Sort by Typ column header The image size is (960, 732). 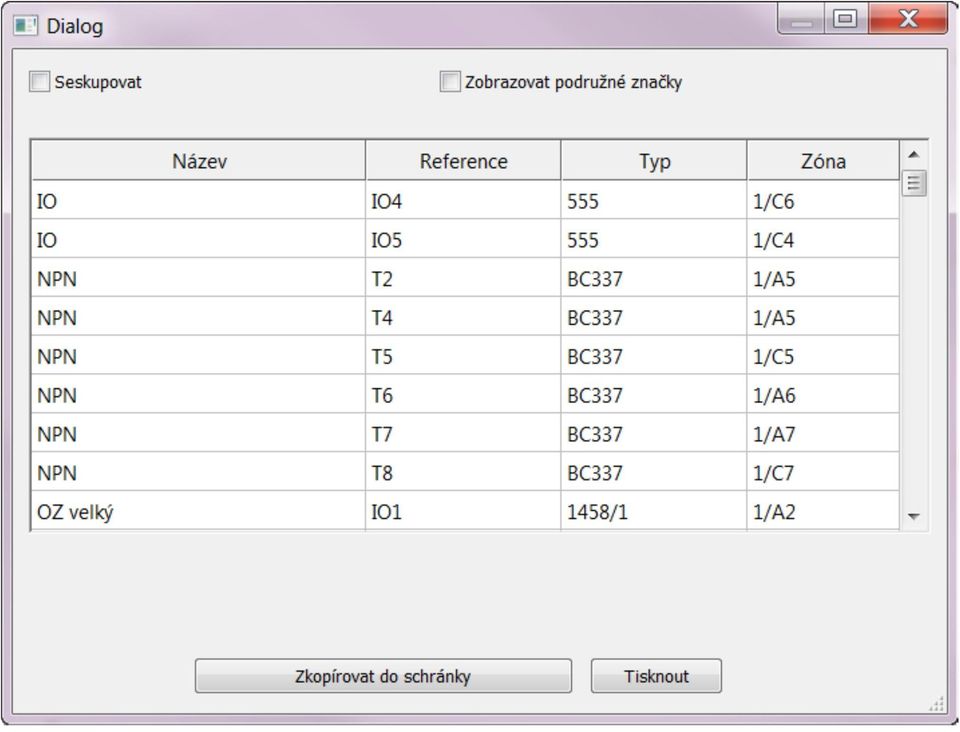pyautogui.click(x=654, y=161)
